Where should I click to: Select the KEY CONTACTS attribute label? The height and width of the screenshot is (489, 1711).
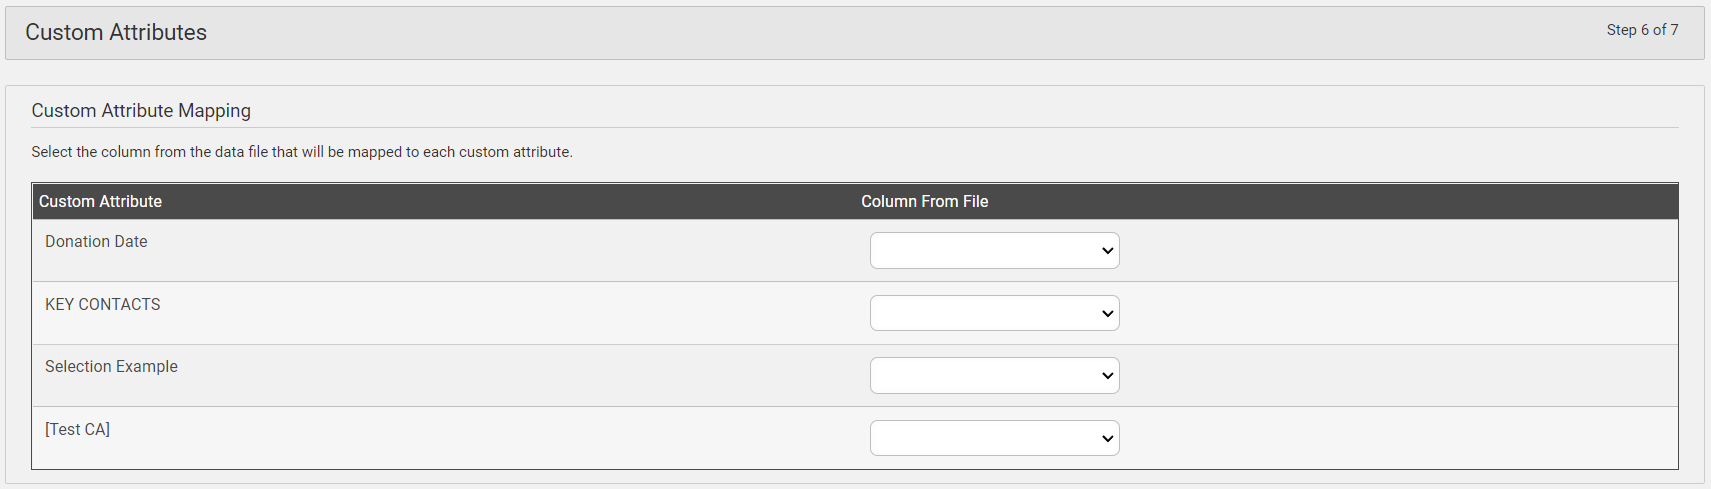pos(103,304)
